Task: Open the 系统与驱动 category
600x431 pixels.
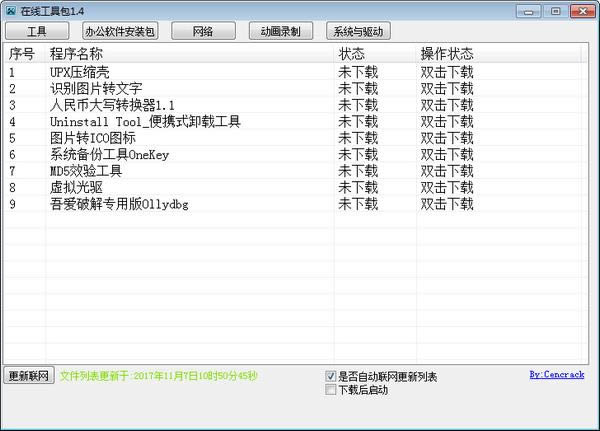Action: [358, 31]
